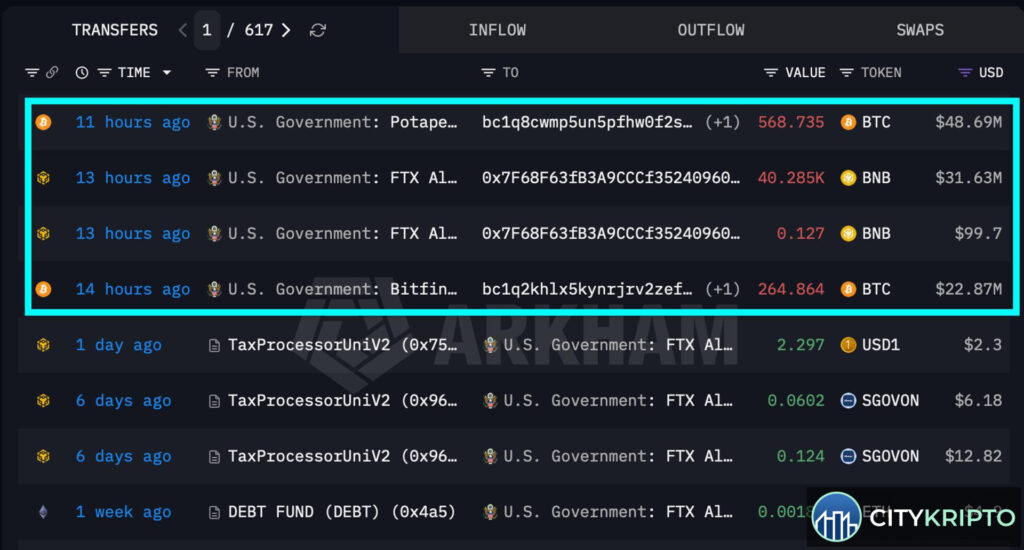
Task: Click the USD amount $48.69M
Action: (968, 122)
